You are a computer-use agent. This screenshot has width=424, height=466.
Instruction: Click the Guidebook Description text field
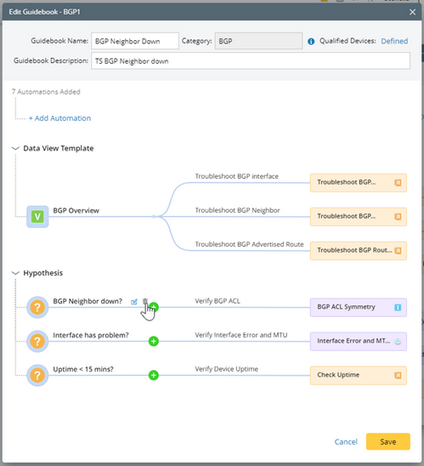(251, 61)
